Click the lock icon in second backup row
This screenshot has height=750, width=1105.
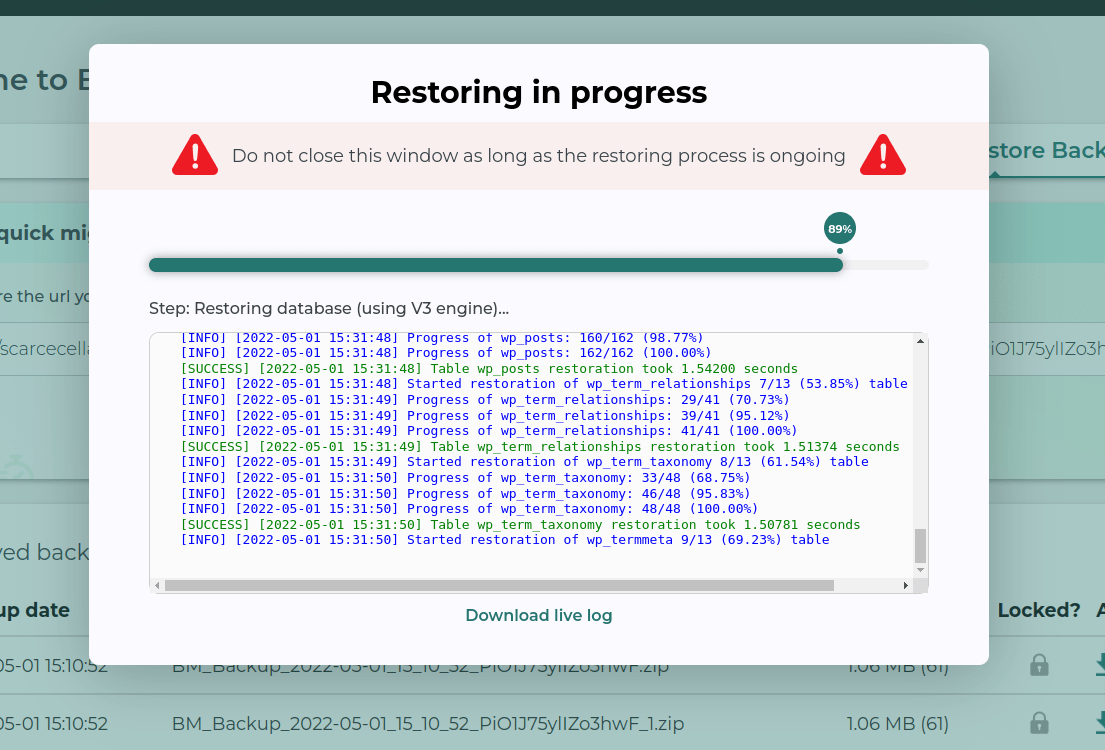[x=1039, y=723]
